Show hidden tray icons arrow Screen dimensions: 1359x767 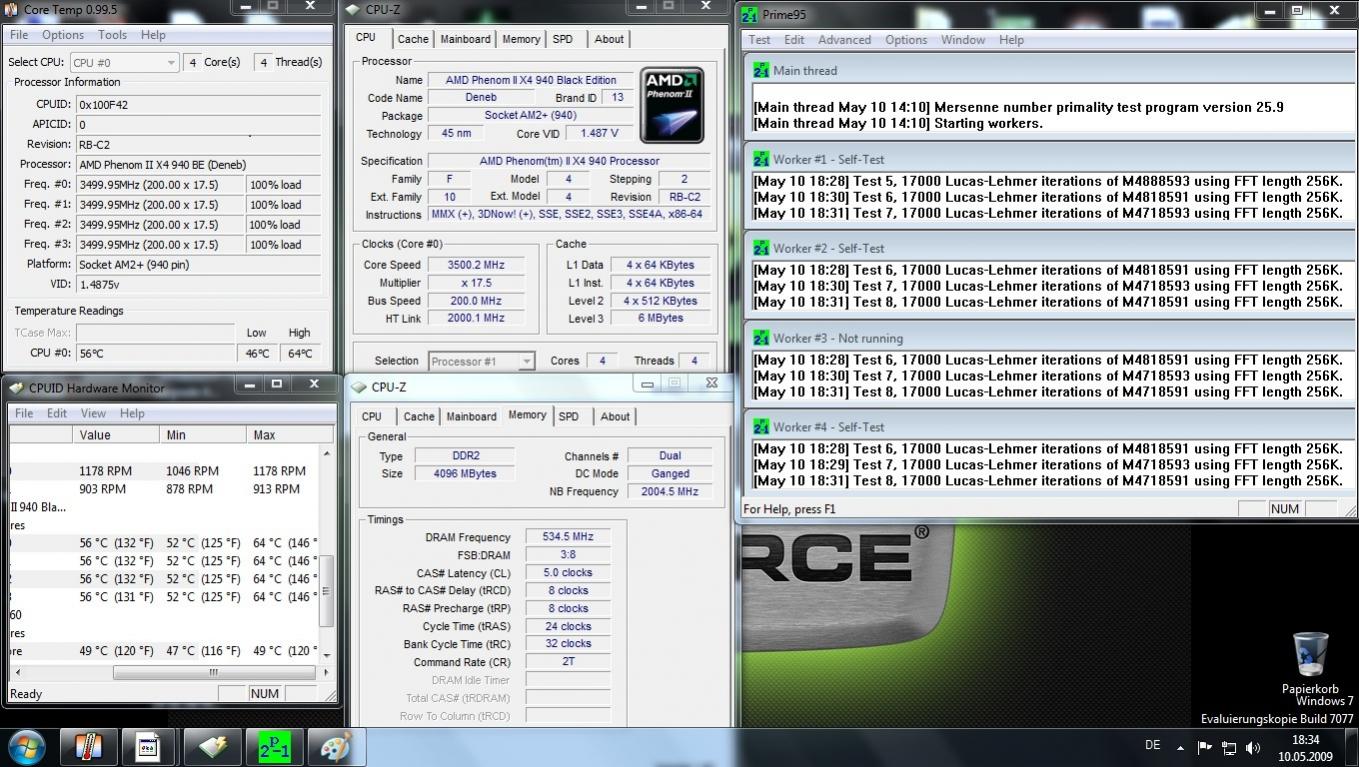(1180, 747)
